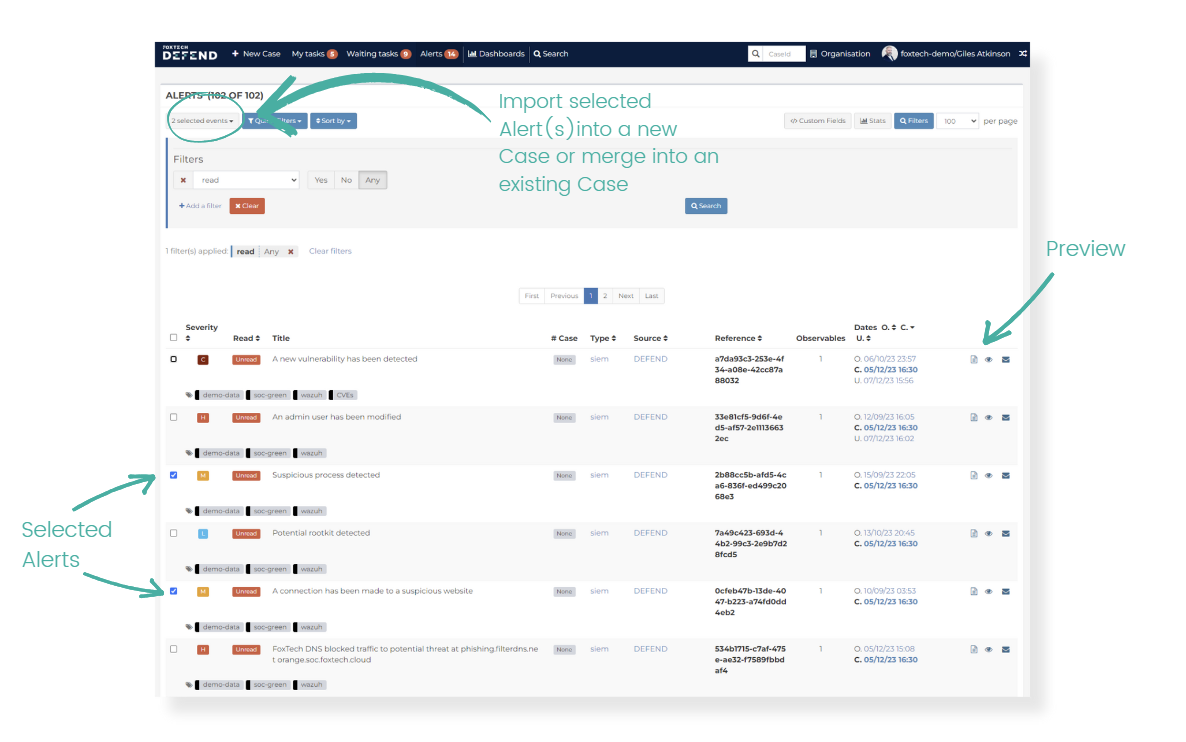1186x742 pixels.
Task: Open the per page count dropdown
Action: point(957,121)
